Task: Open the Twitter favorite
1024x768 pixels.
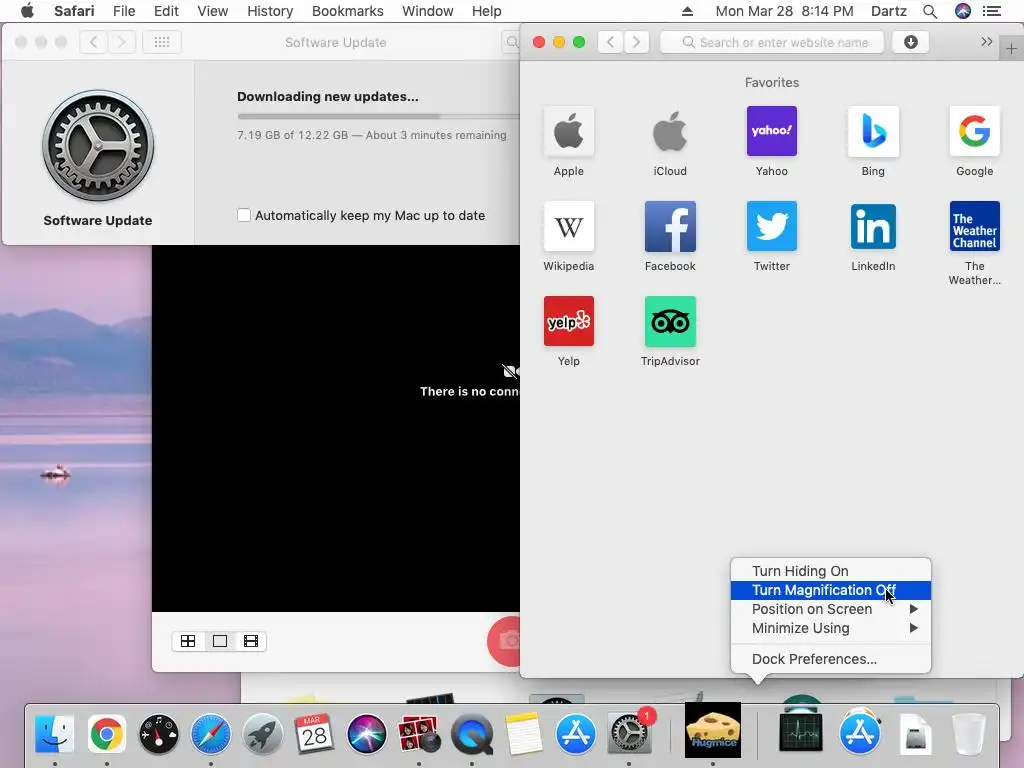Action: (x=771, y=227)
